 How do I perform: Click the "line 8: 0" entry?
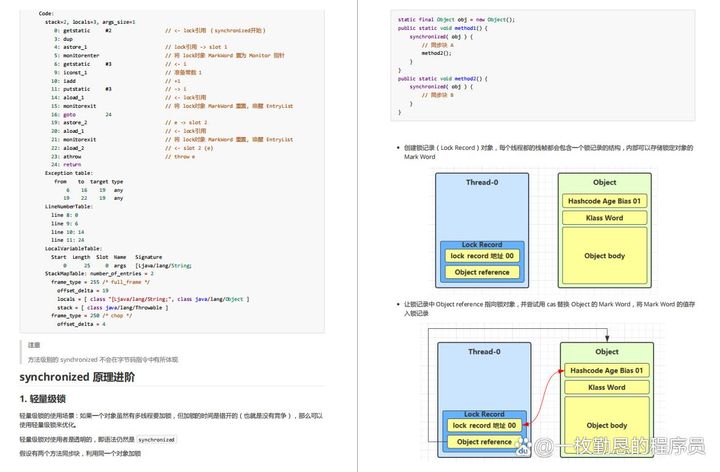(65, 215)
